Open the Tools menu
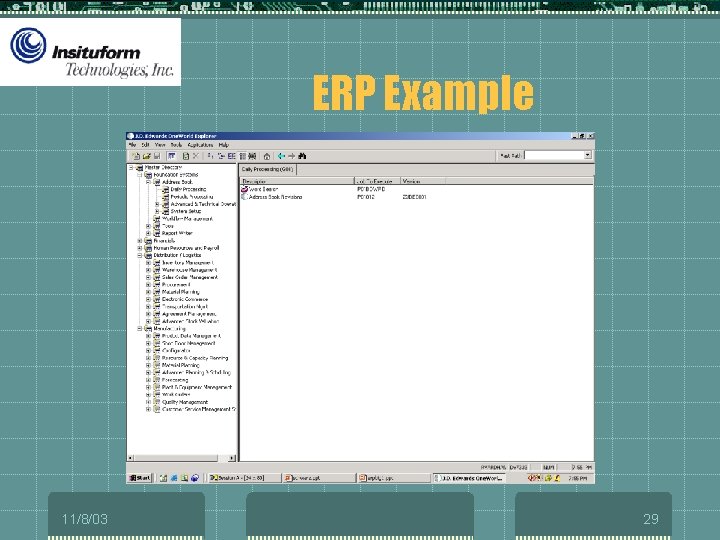 pos(176,145)
